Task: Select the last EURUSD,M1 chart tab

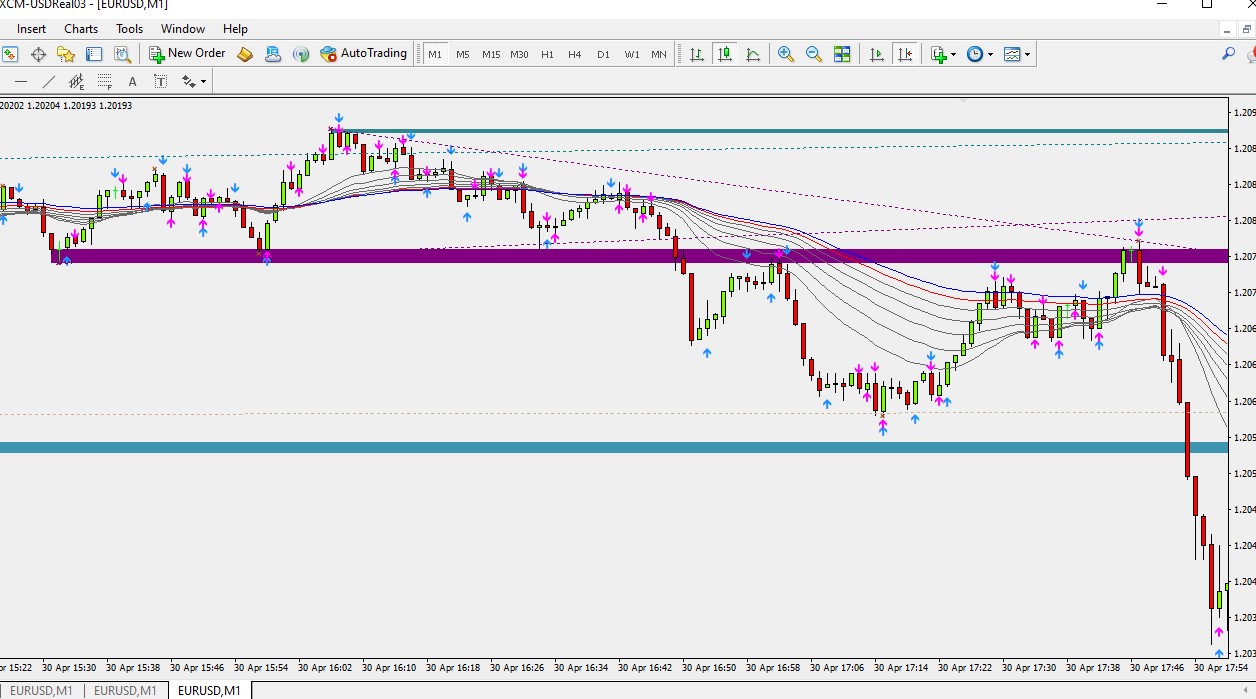Action: click(209, 690)
